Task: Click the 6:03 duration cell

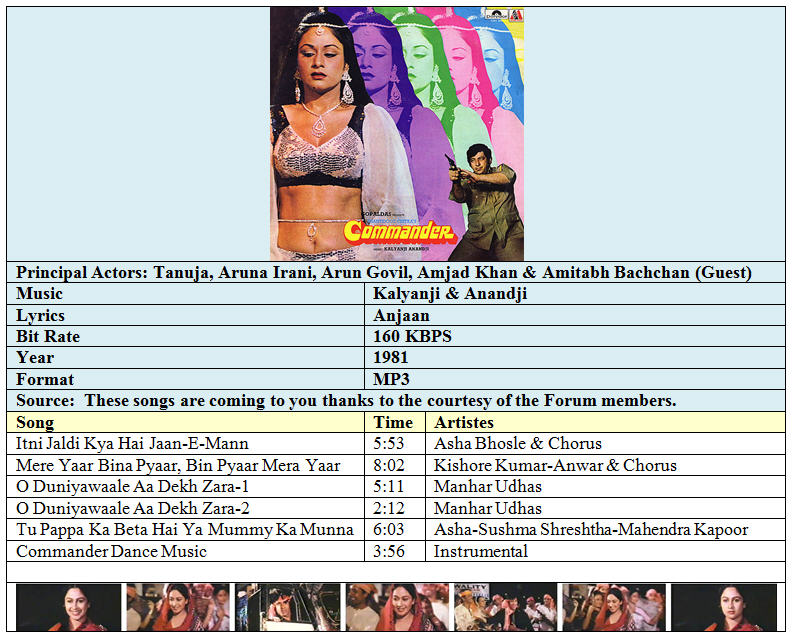Action: click(x=395, y=529)
